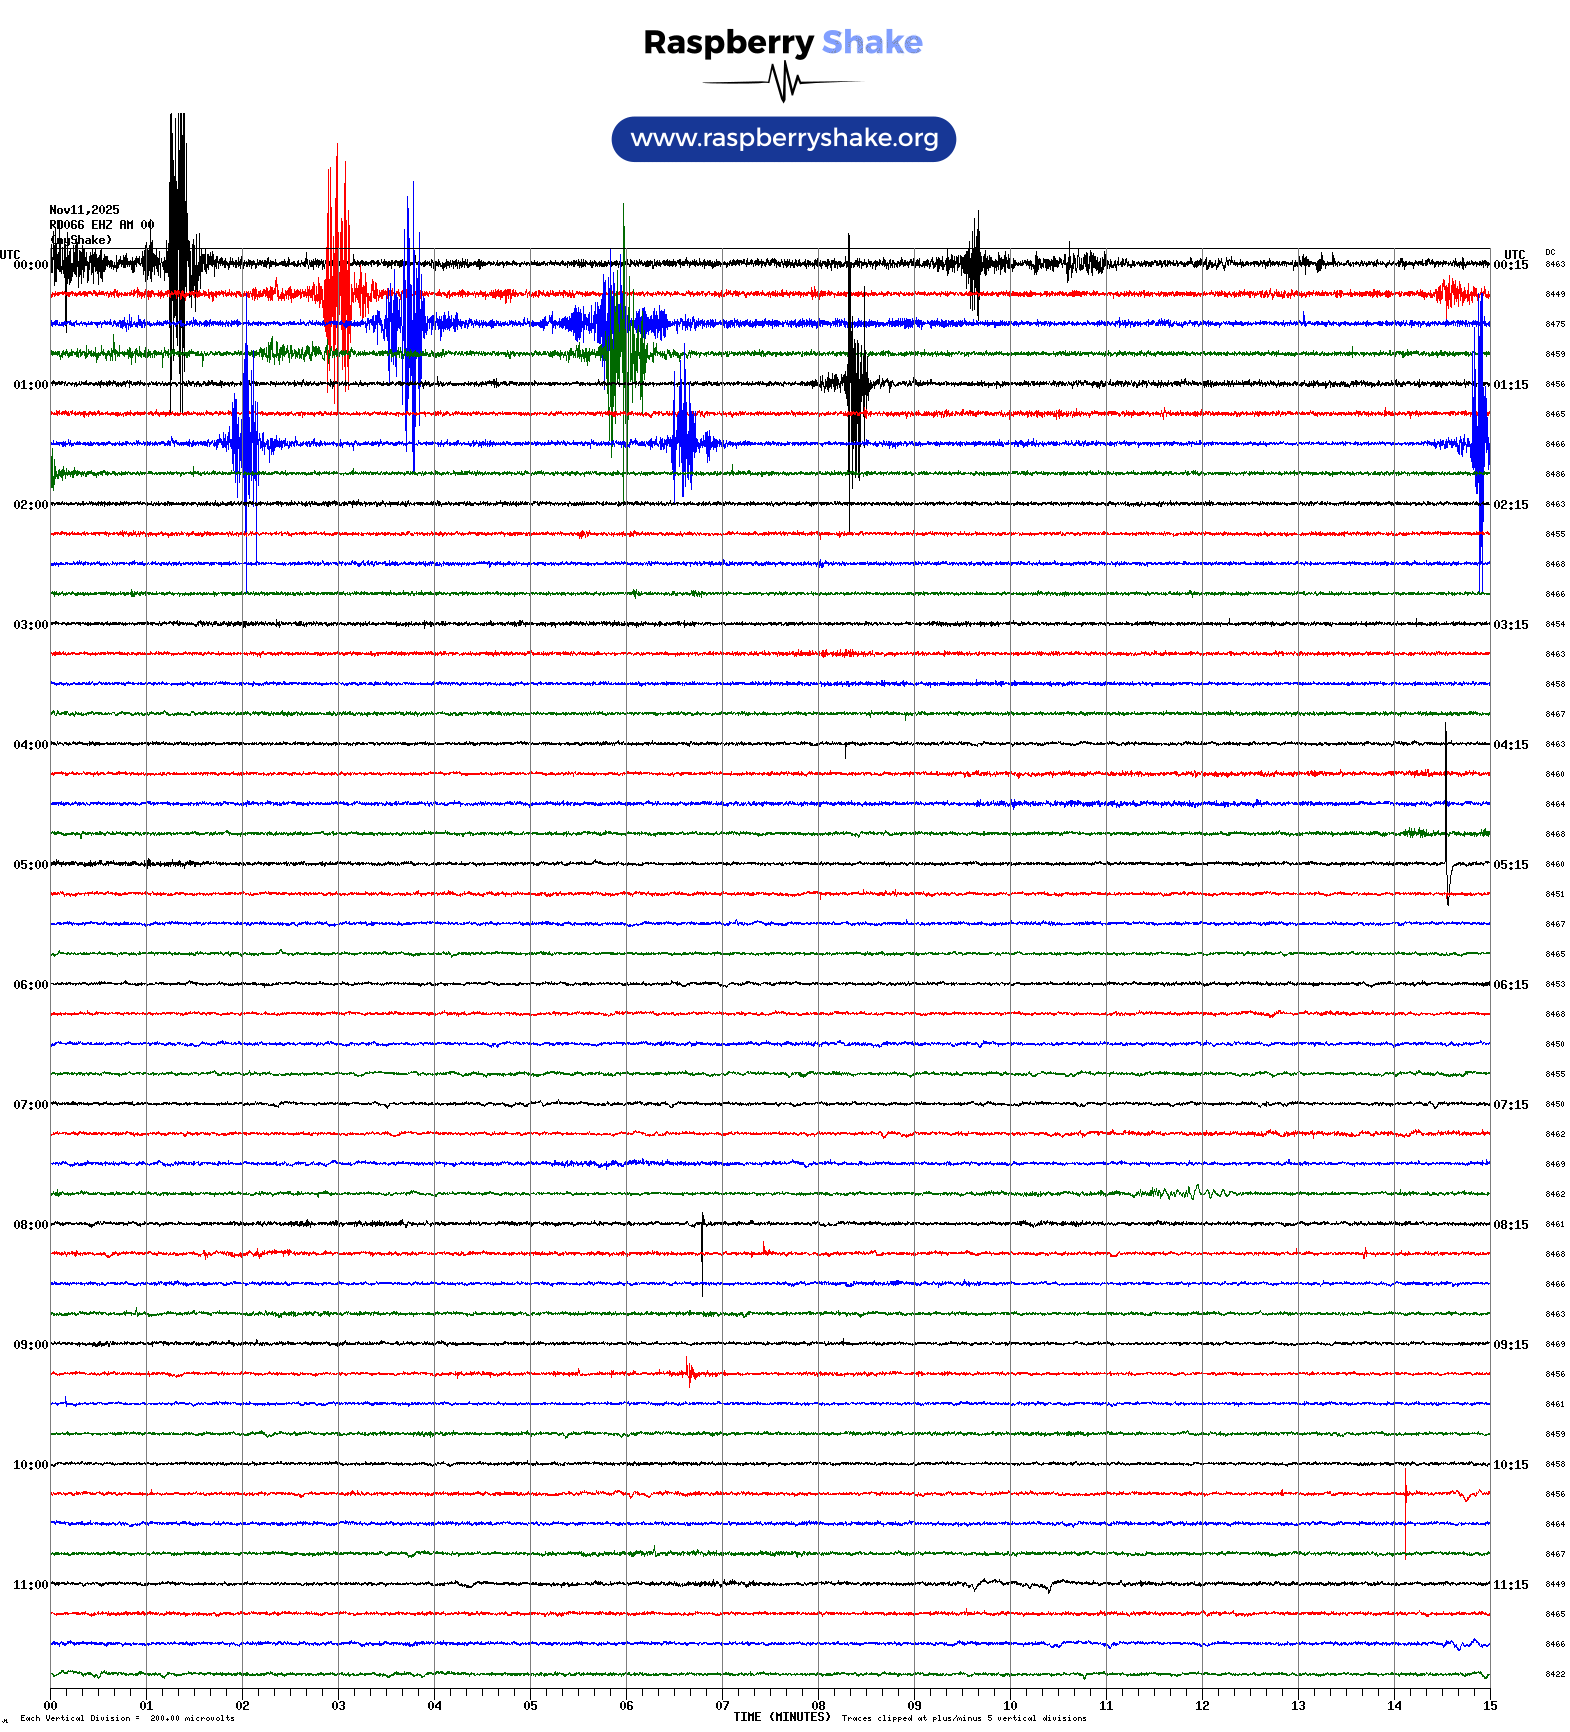Click the small red event on 09:00 row
The width and height of the screenshot is (1570, 1732).
tap(690, 1372)
